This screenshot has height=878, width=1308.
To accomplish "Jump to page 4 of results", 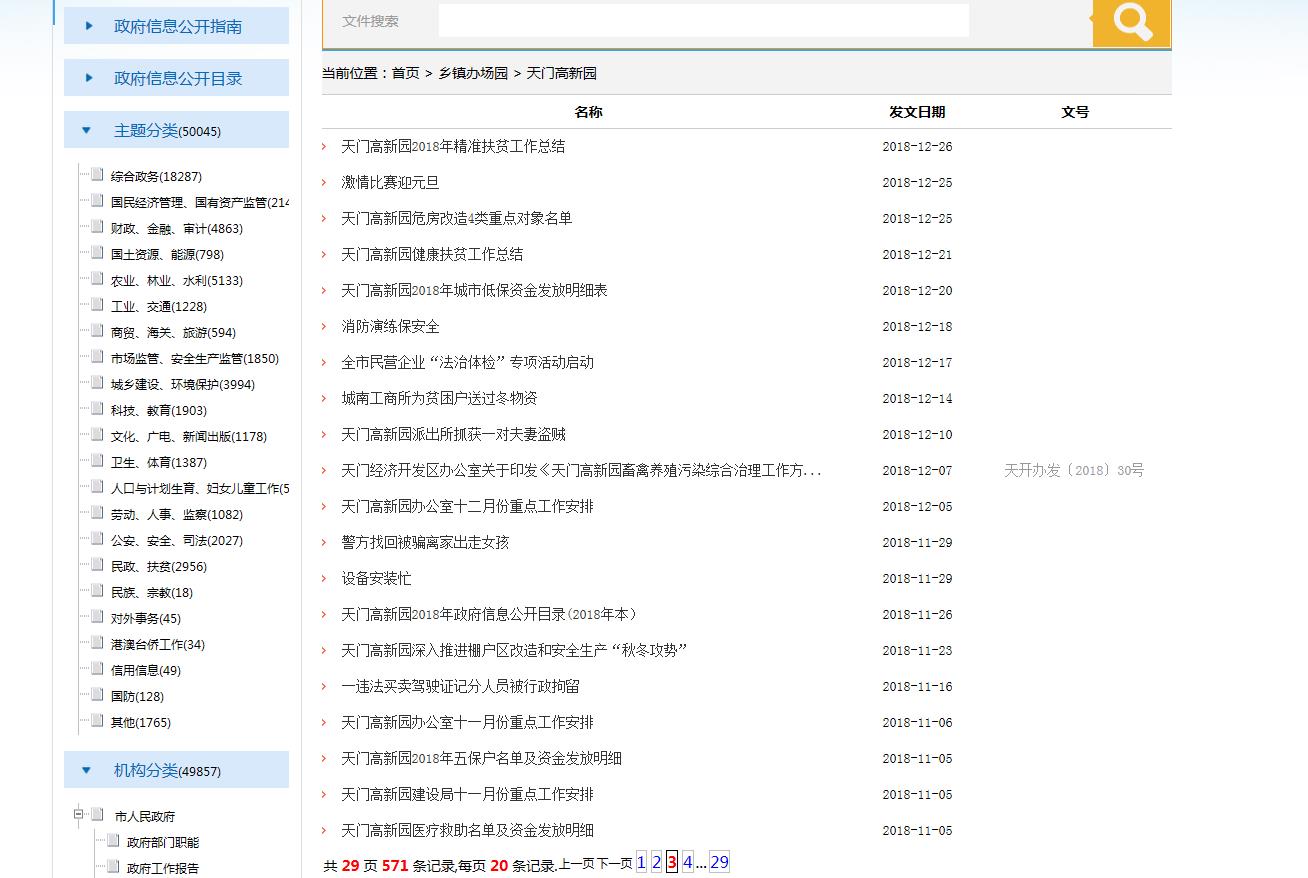I will pos(687,862).
